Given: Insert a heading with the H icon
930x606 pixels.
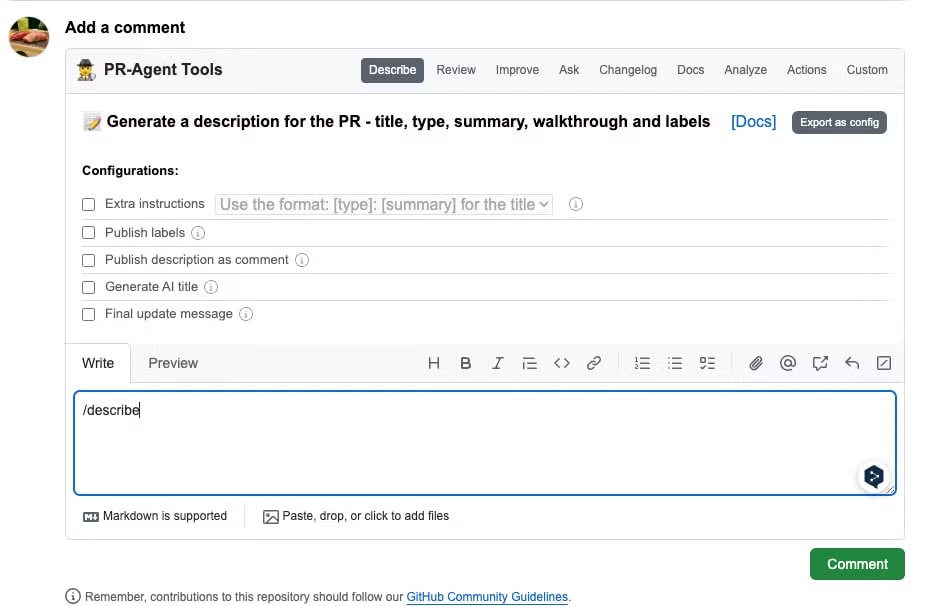Looking at the screenshot, I should (x=434, y=363).
